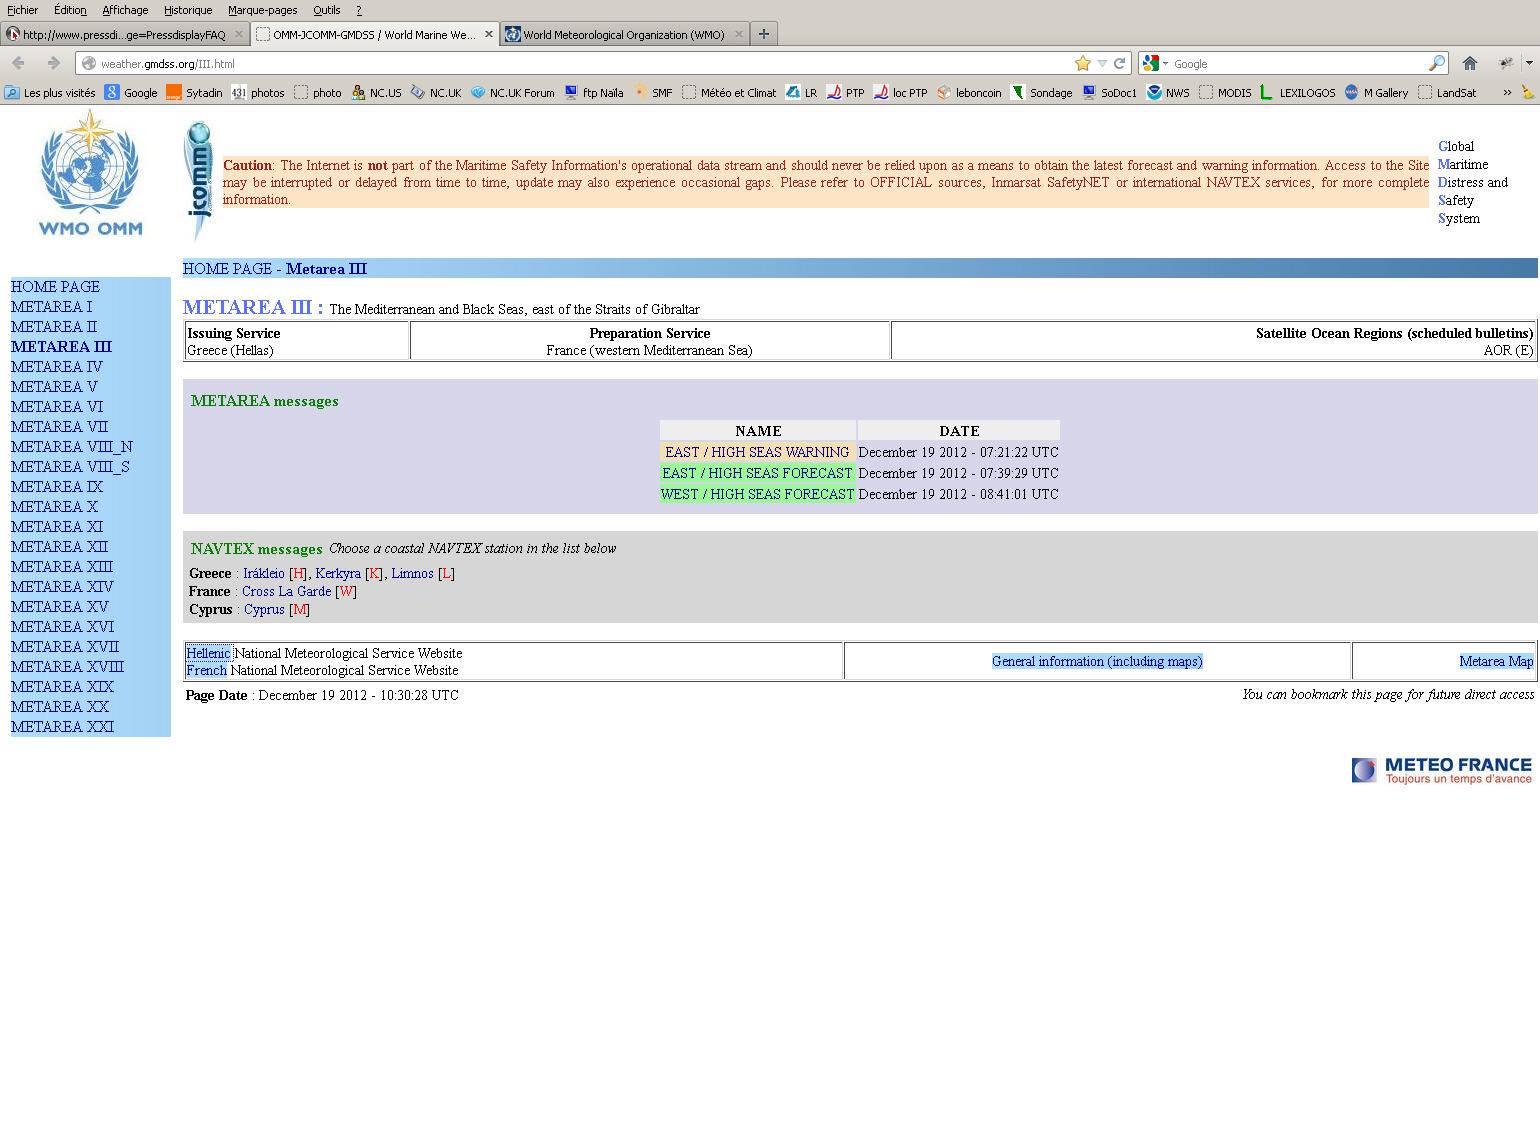Open the Metarea Map link

point(1495,661)
